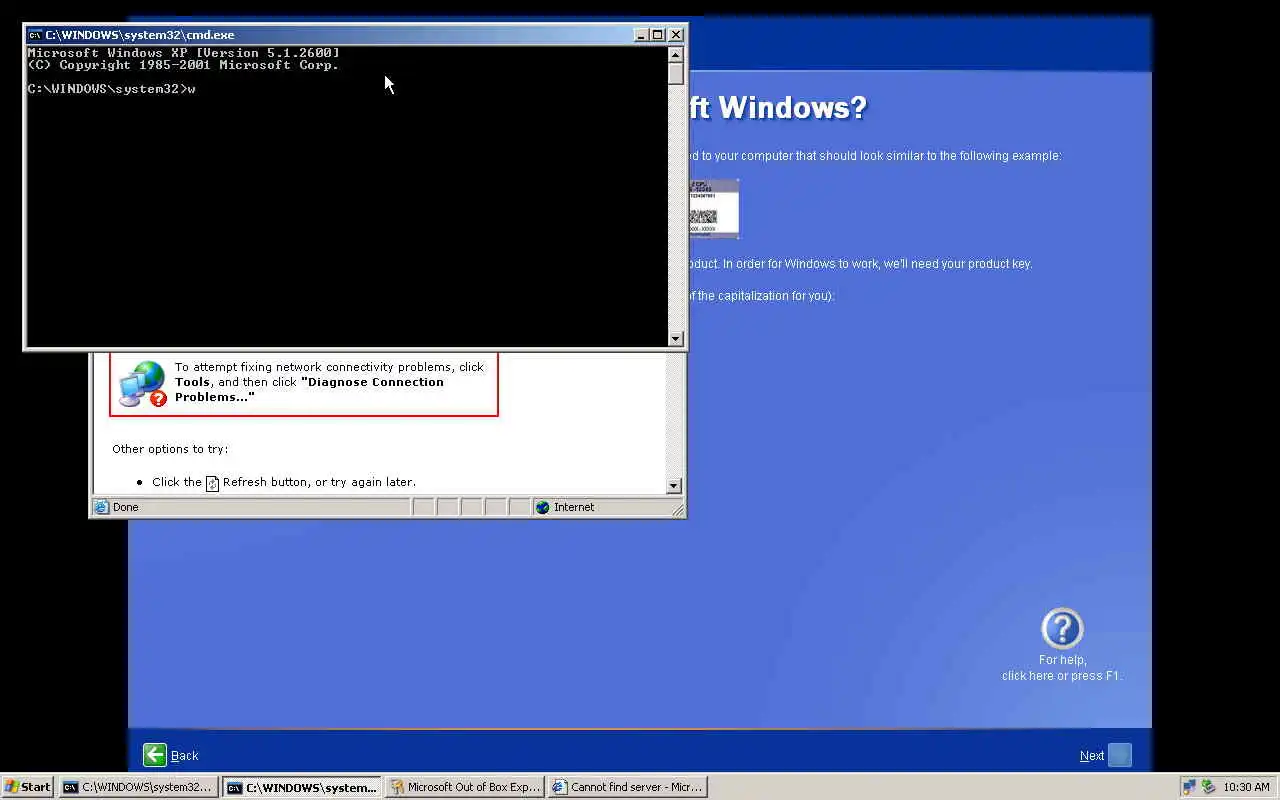Click the Refresh page icon in error text
This screenshot has width=1280, height=800.
(x=212, y=483)
